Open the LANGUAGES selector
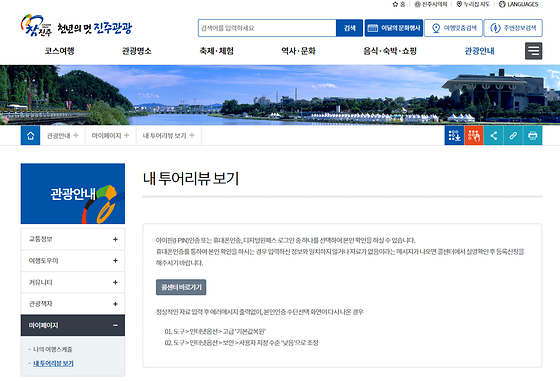 point(518,4)
